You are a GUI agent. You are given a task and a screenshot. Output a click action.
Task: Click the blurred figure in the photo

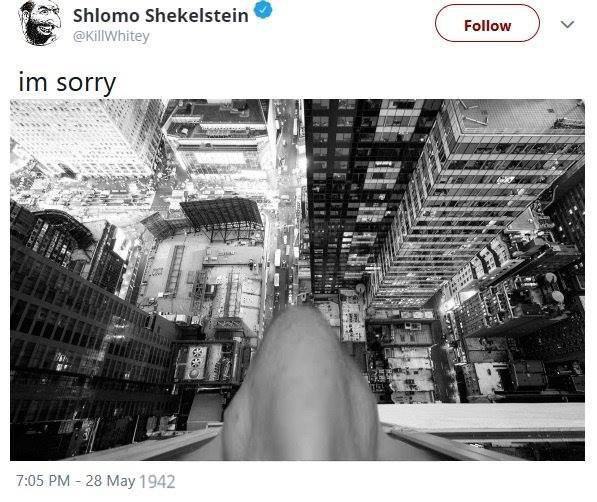coord(301,385)
